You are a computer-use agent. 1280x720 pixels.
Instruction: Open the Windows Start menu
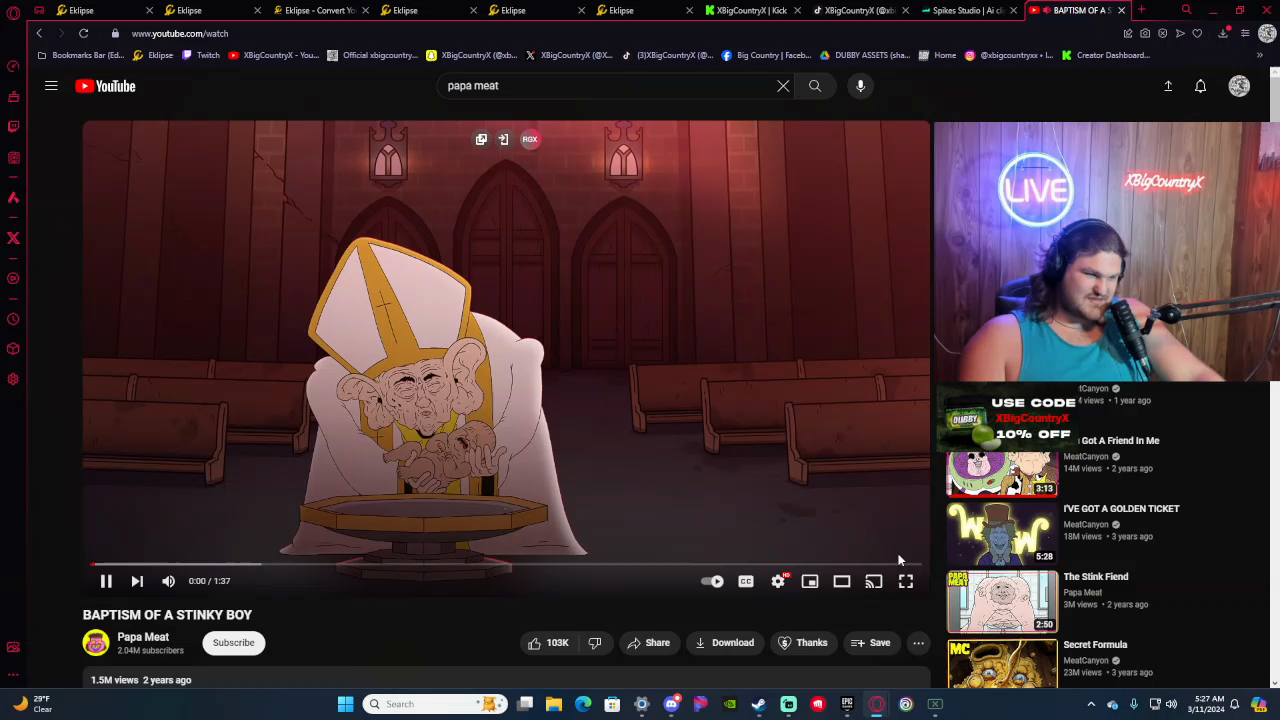pyautogui.click(x=345, y=704)
